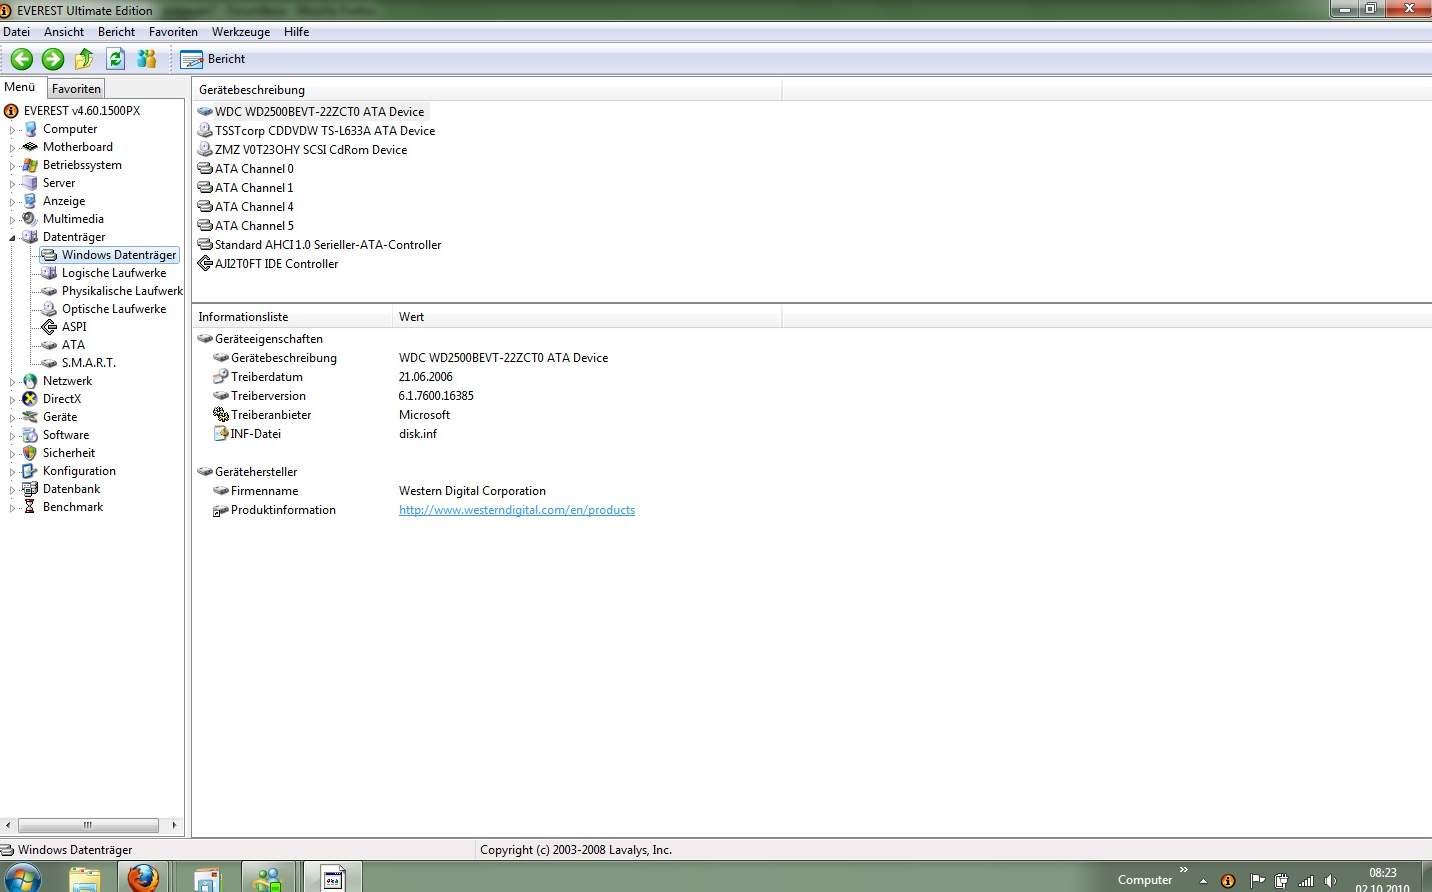Image resolution: width=1432 pixels, height=892 pixels.
Task: Click the Windows Start button
Action: [x=22, y=880]
